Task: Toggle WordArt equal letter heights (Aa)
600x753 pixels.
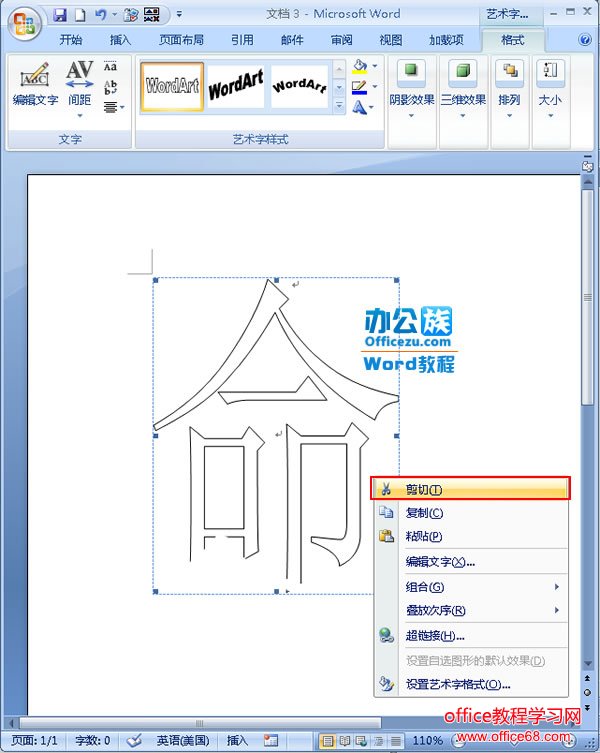Action: [110, 66]
